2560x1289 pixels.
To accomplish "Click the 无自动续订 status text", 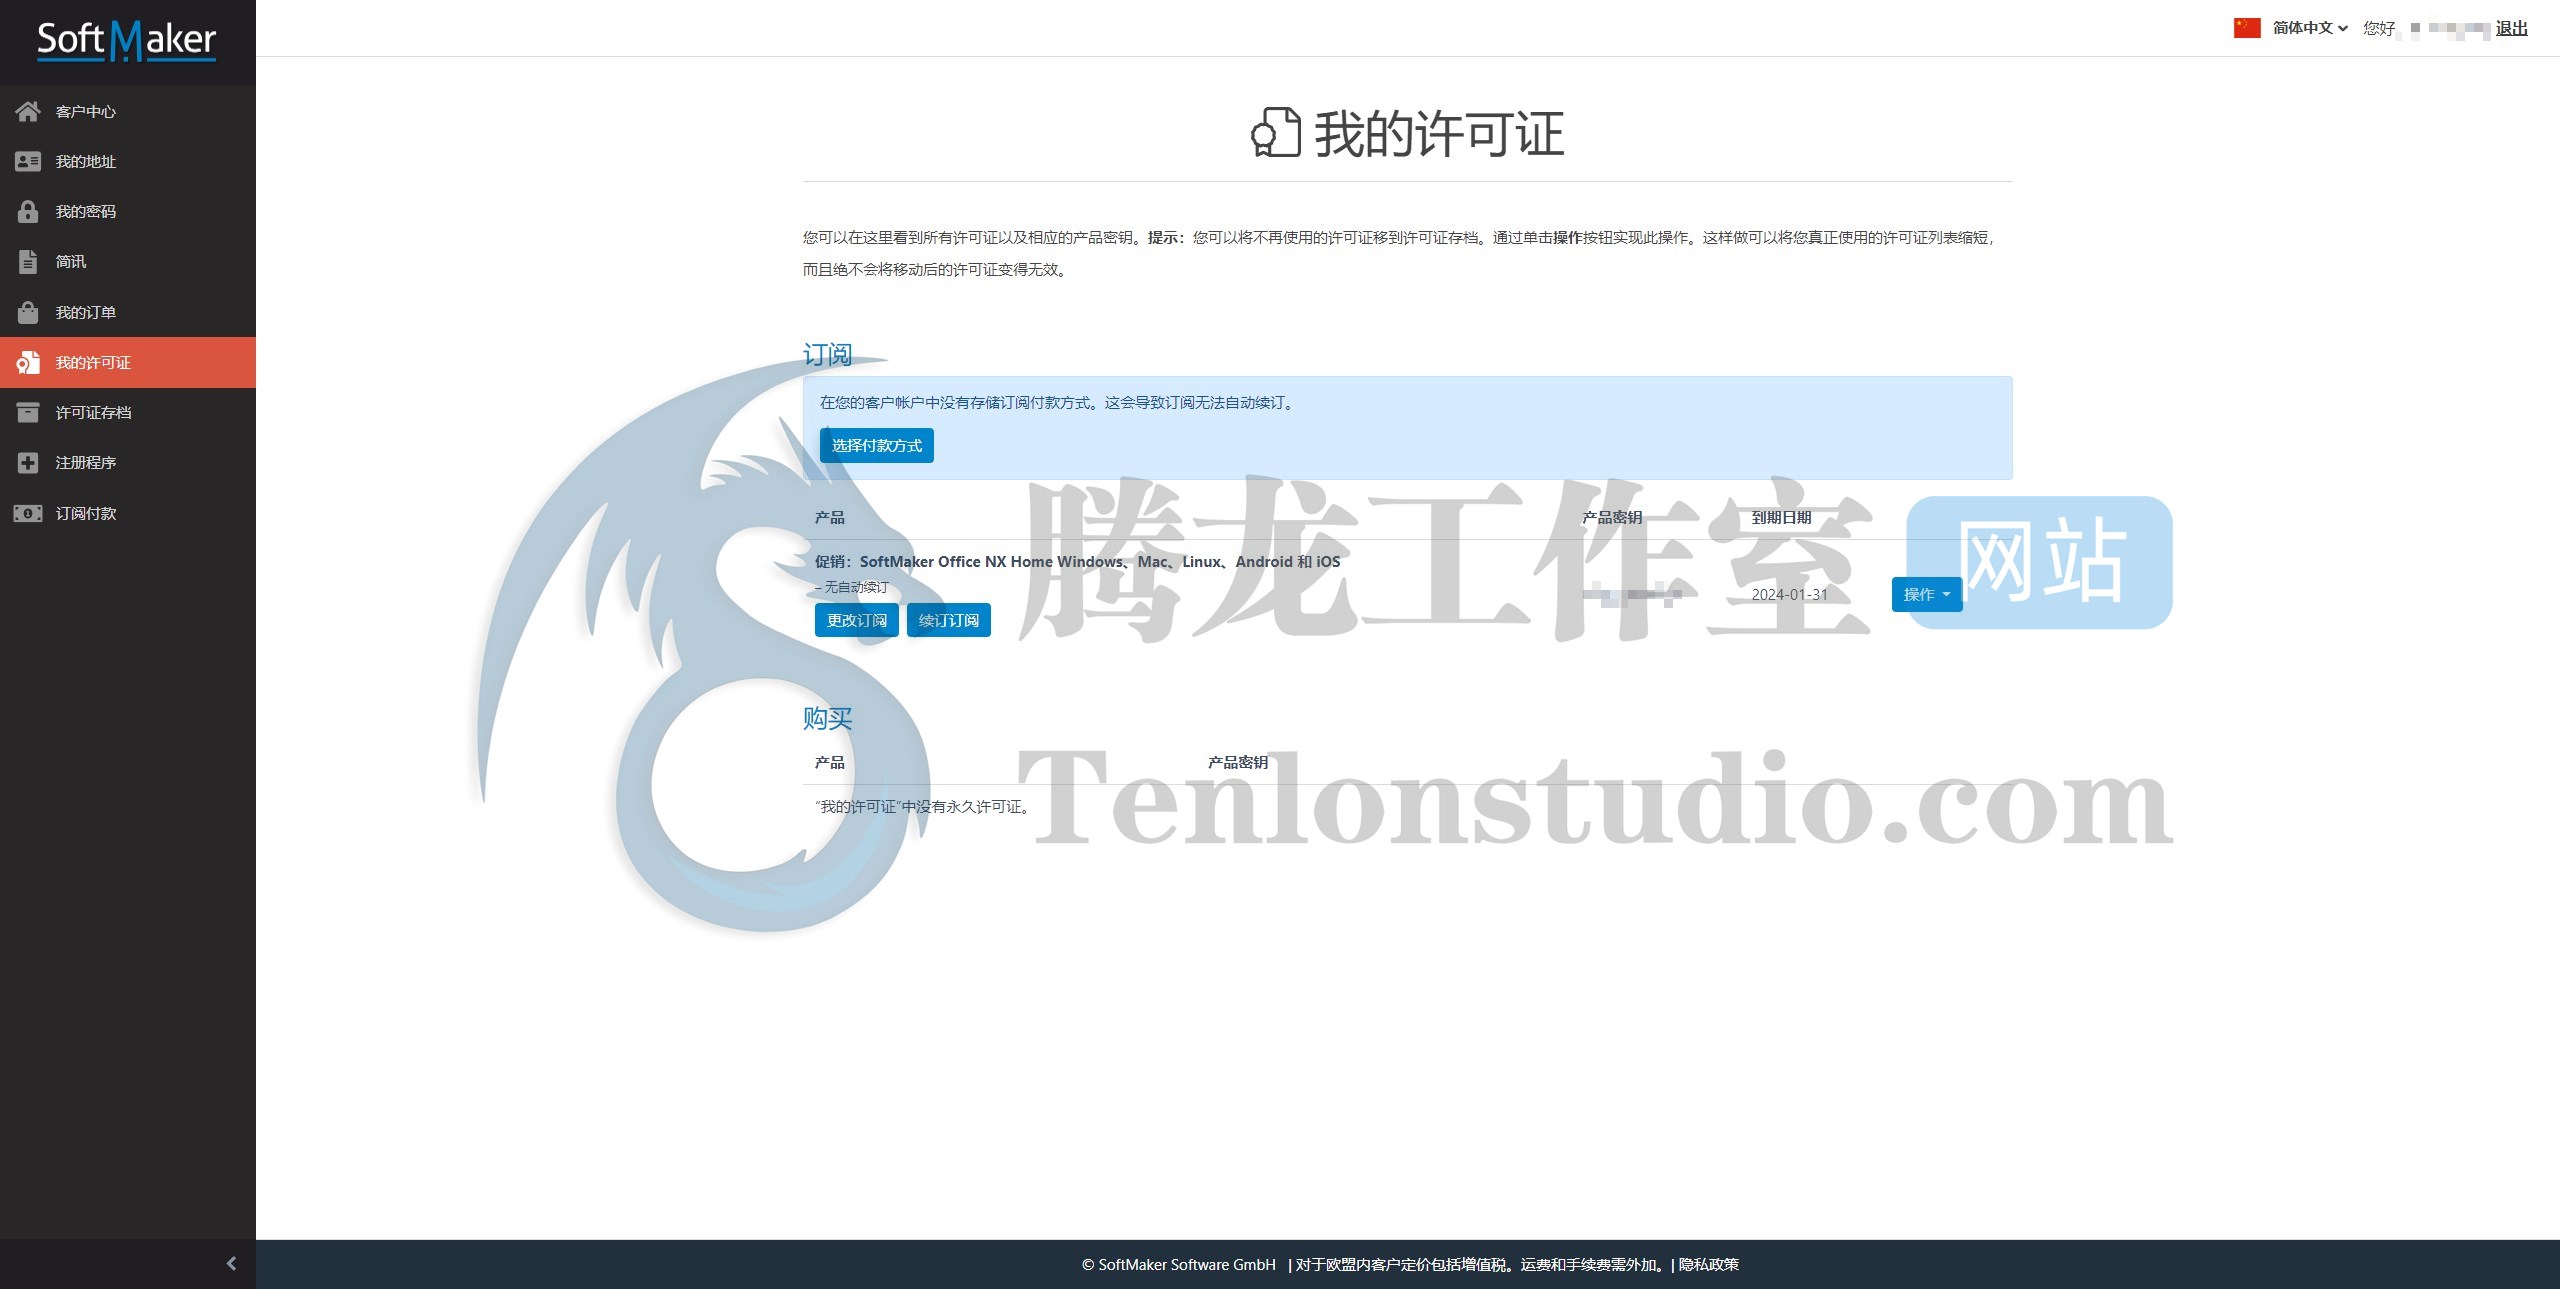I will (856, 587).
